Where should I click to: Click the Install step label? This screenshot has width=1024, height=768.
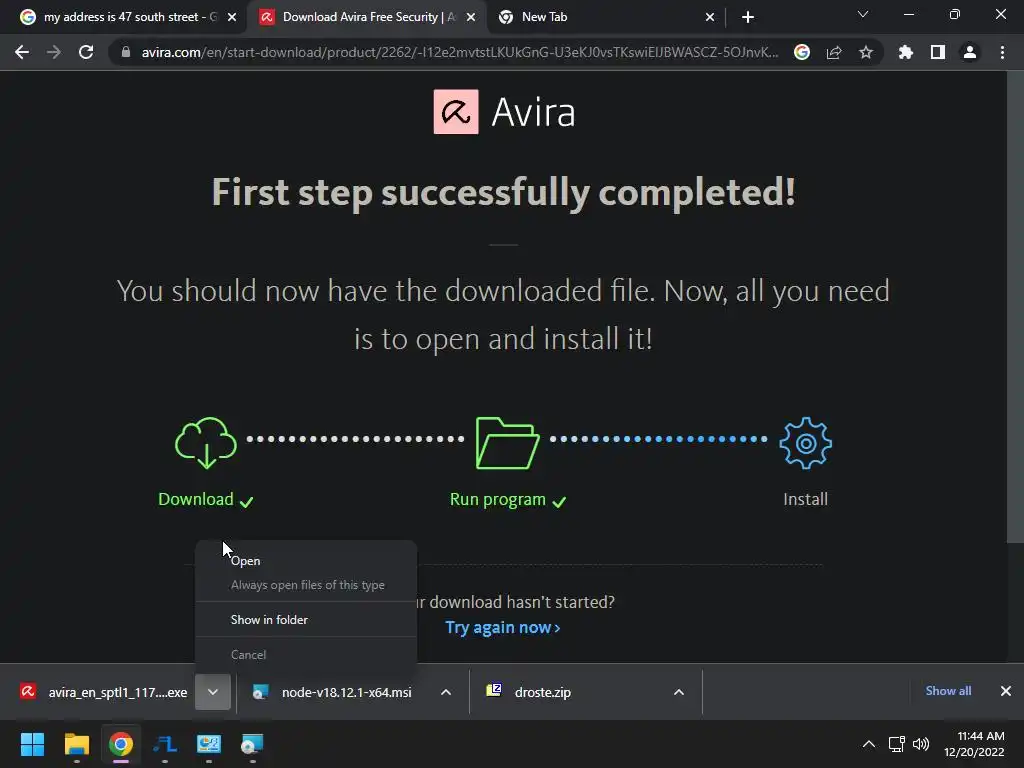[805, 500]
